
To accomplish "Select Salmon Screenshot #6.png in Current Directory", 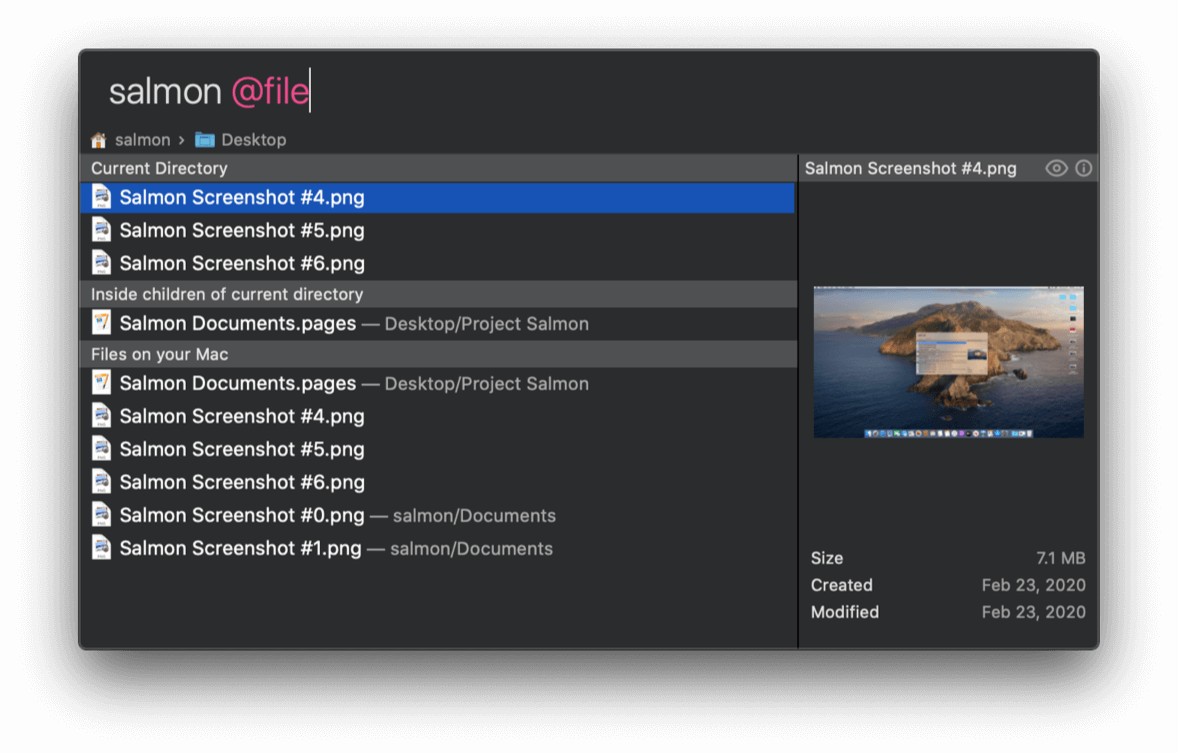I will coord(437,264).
